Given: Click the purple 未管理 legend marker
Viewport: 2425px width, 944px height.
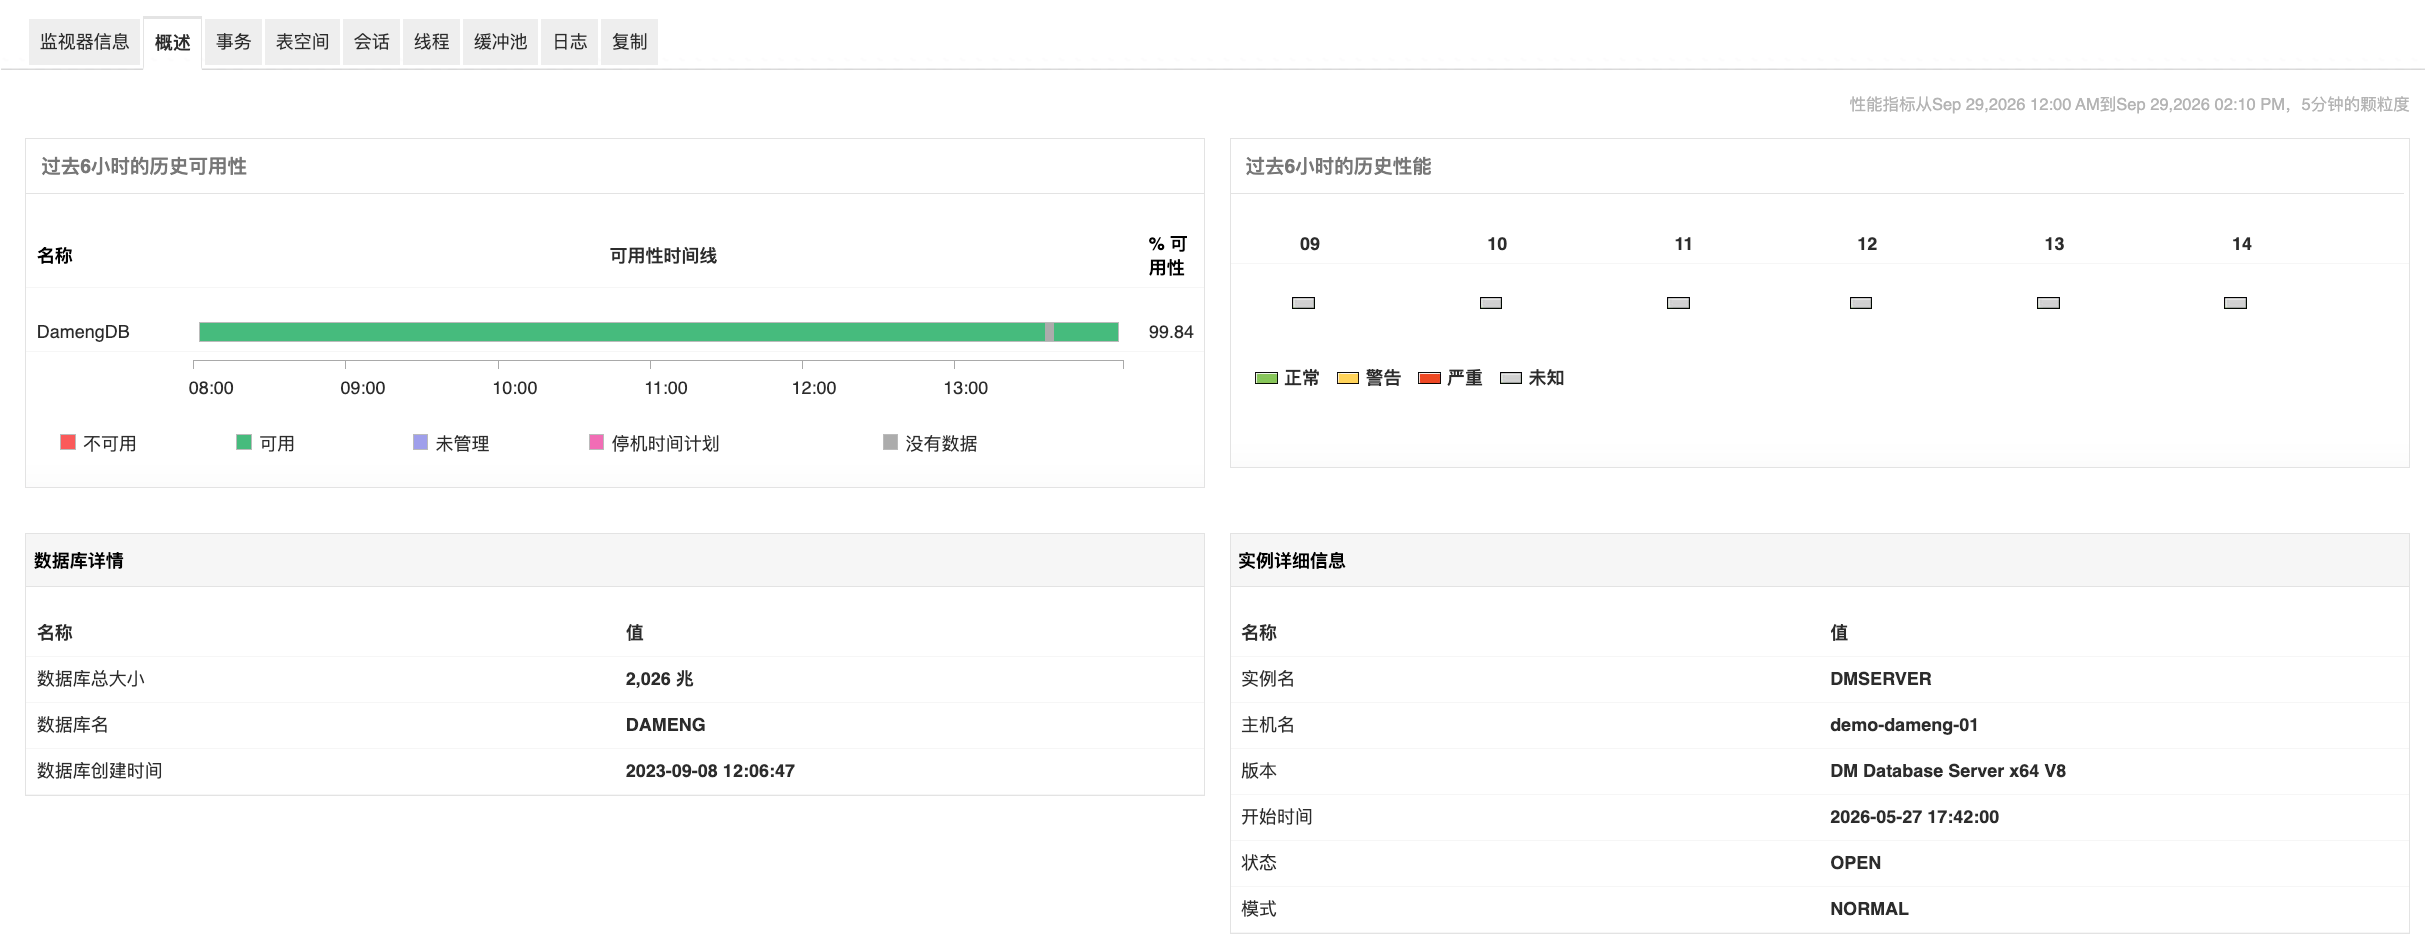Looking at the screenshot, I should click(x=420, y=442).
